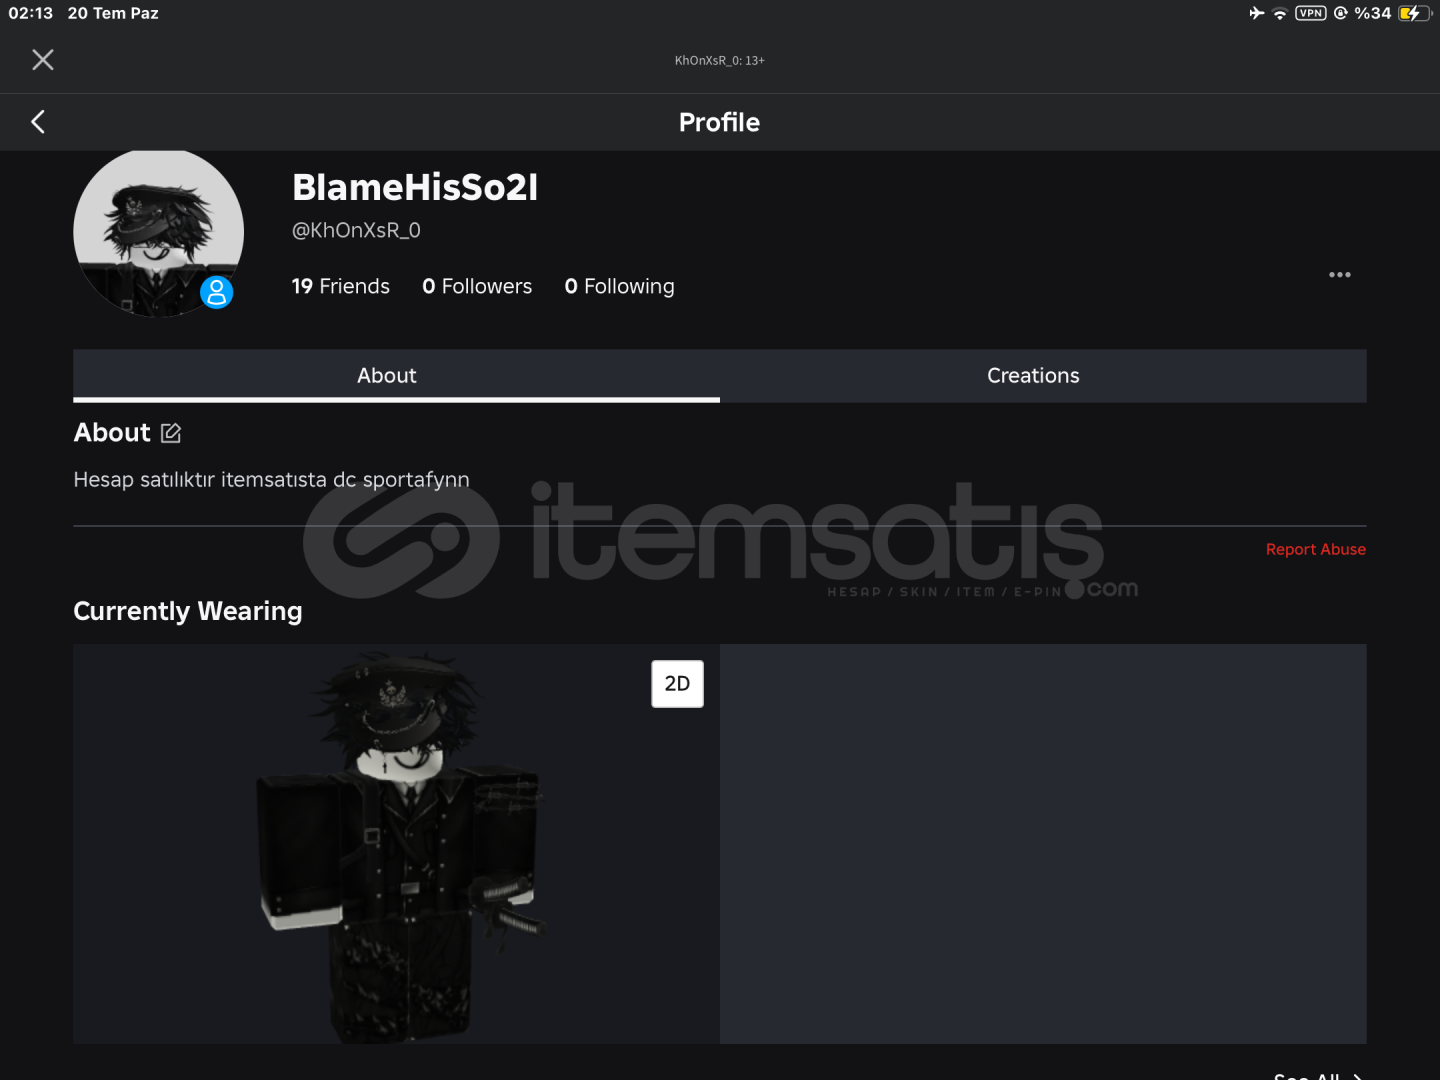Tap the battery charging status icon
The width and height of the screenshot is (1440, 1080).
(1415, 13)
